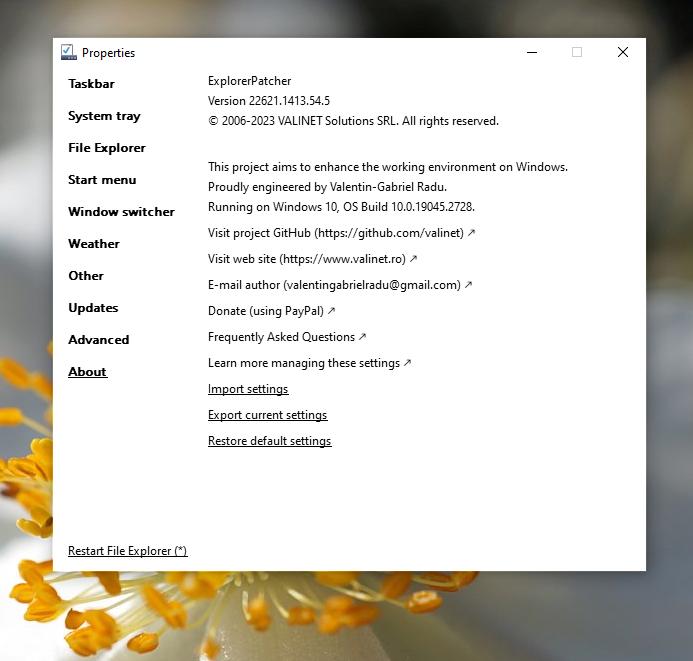The height and width of the screenshot is (661, 693).
Task: Go to Window switcher settings
Action: [x=121, y=212]
